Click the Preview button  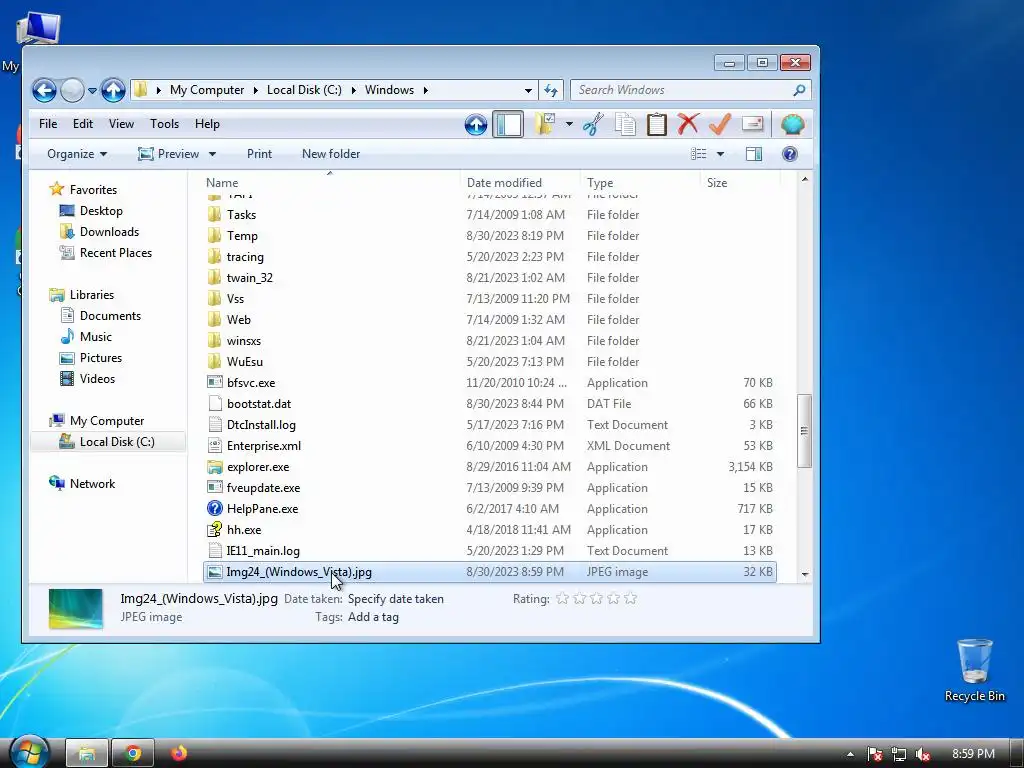coord(169,154)
